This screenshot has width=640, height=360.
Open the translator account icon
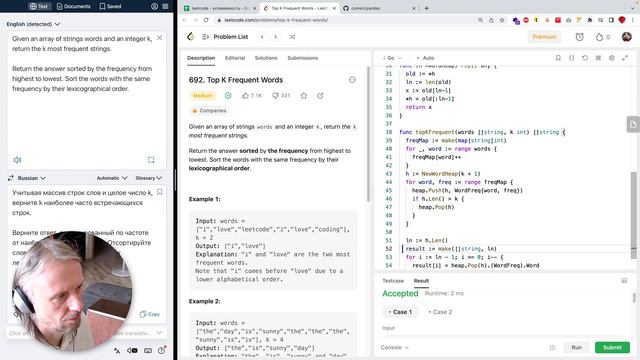coord(154,6)
